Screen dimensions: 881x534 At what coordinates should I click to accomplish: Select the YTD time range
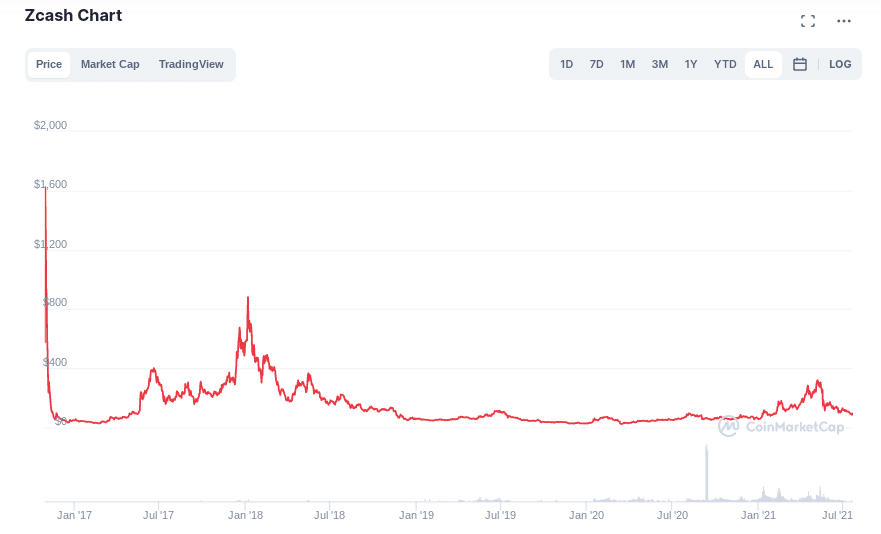click(x=725, y=64)
